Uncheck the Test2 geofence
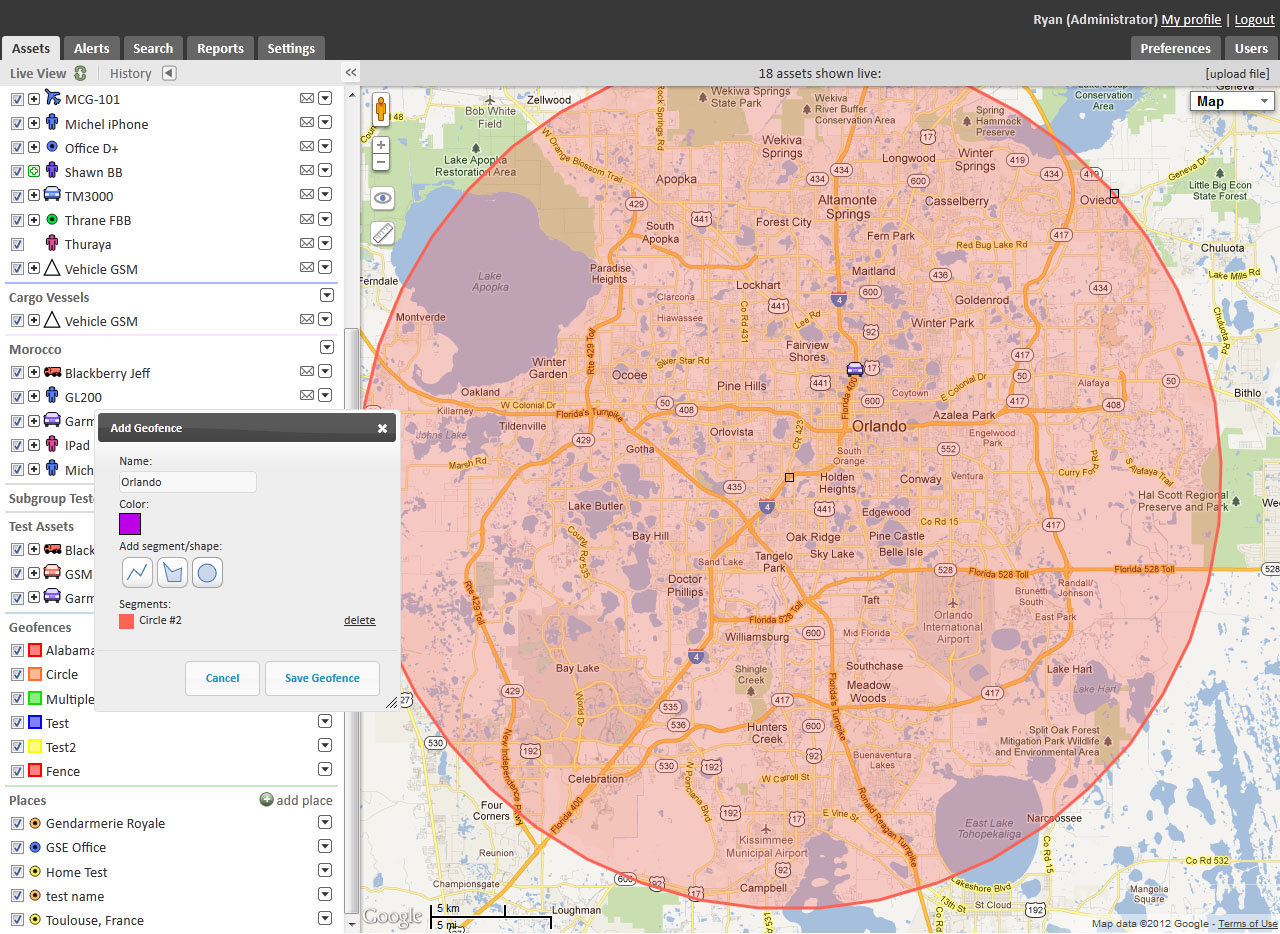 [16, 747]
